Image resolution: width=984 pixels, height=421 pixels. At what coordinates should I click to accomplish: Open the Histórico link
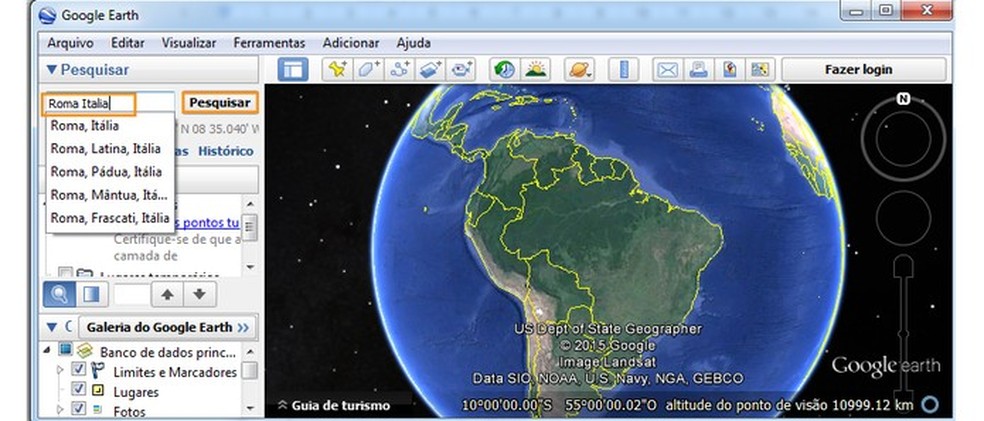pyautogui.click(x=226, y=151)
